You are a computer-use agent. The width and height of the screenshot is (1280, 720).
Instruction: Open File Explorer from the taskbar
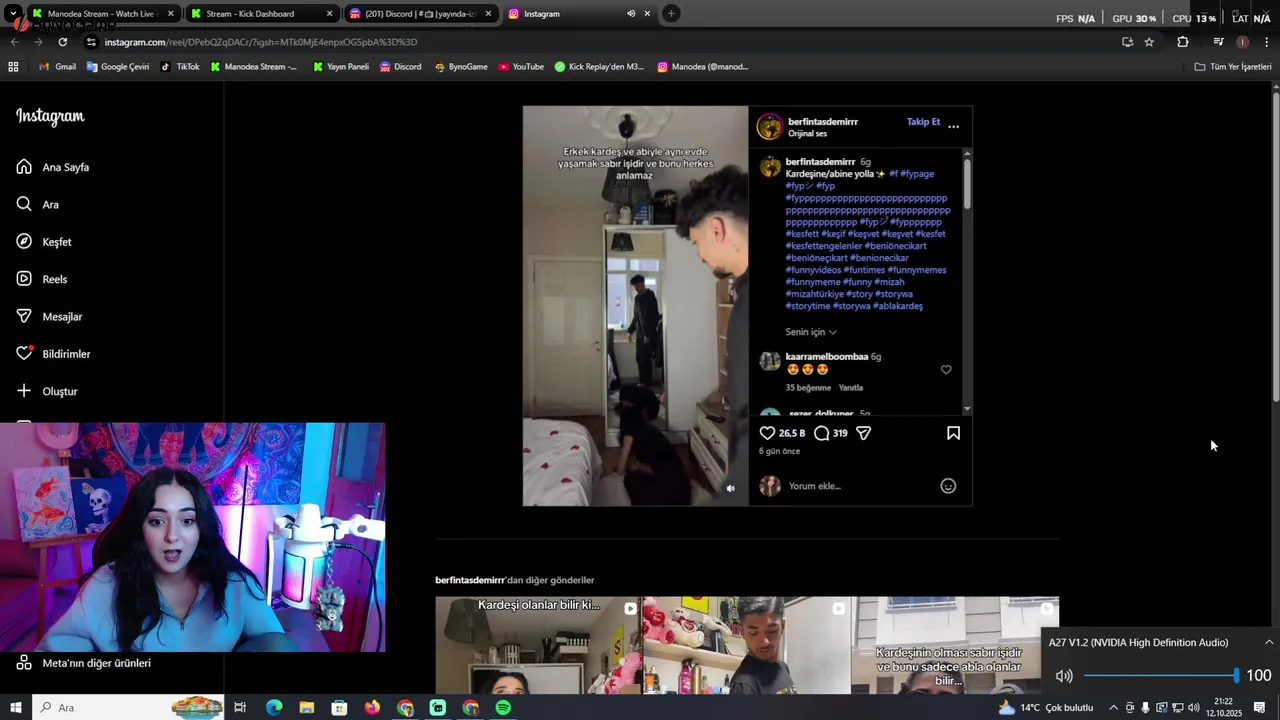click(306, 708)
